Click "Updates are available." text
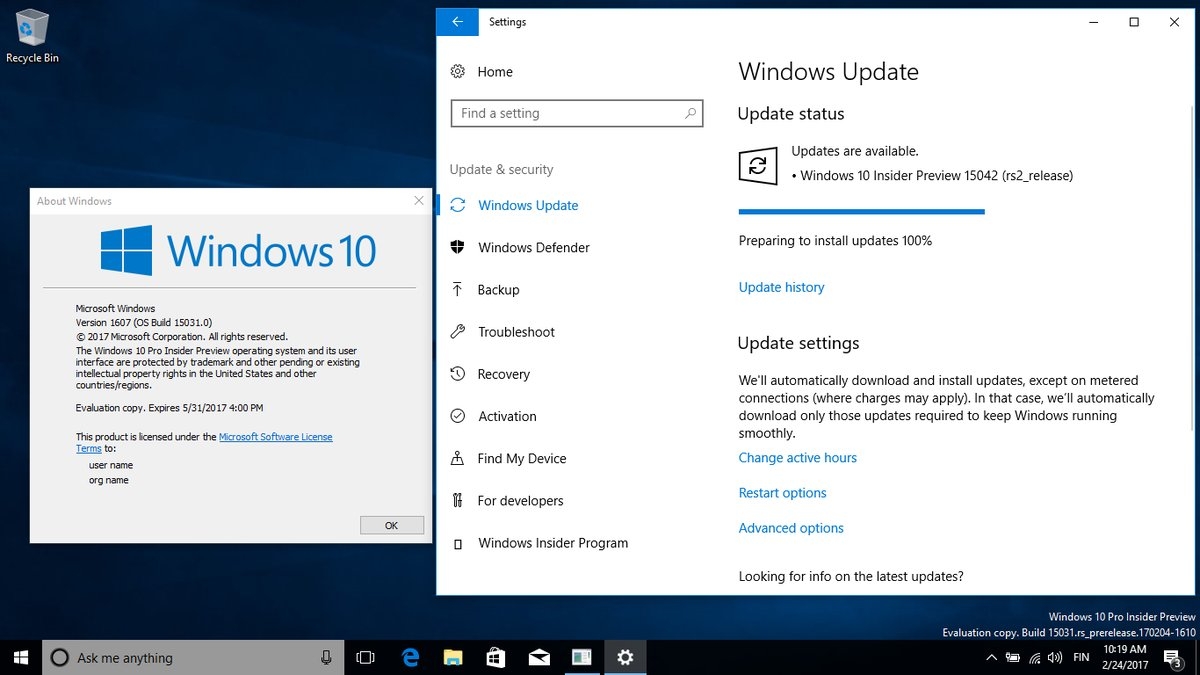 click(x=855, y=151)
